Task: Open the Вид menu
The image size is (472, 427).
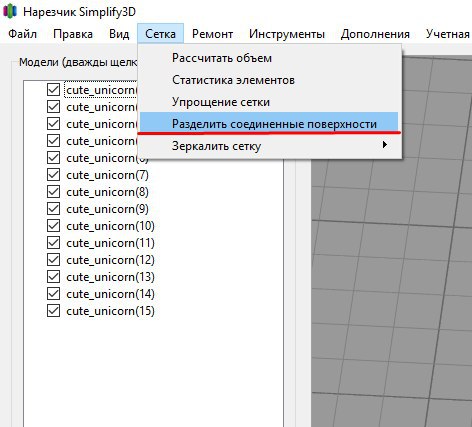Action: pyautogui.click(x=119, y=34)
